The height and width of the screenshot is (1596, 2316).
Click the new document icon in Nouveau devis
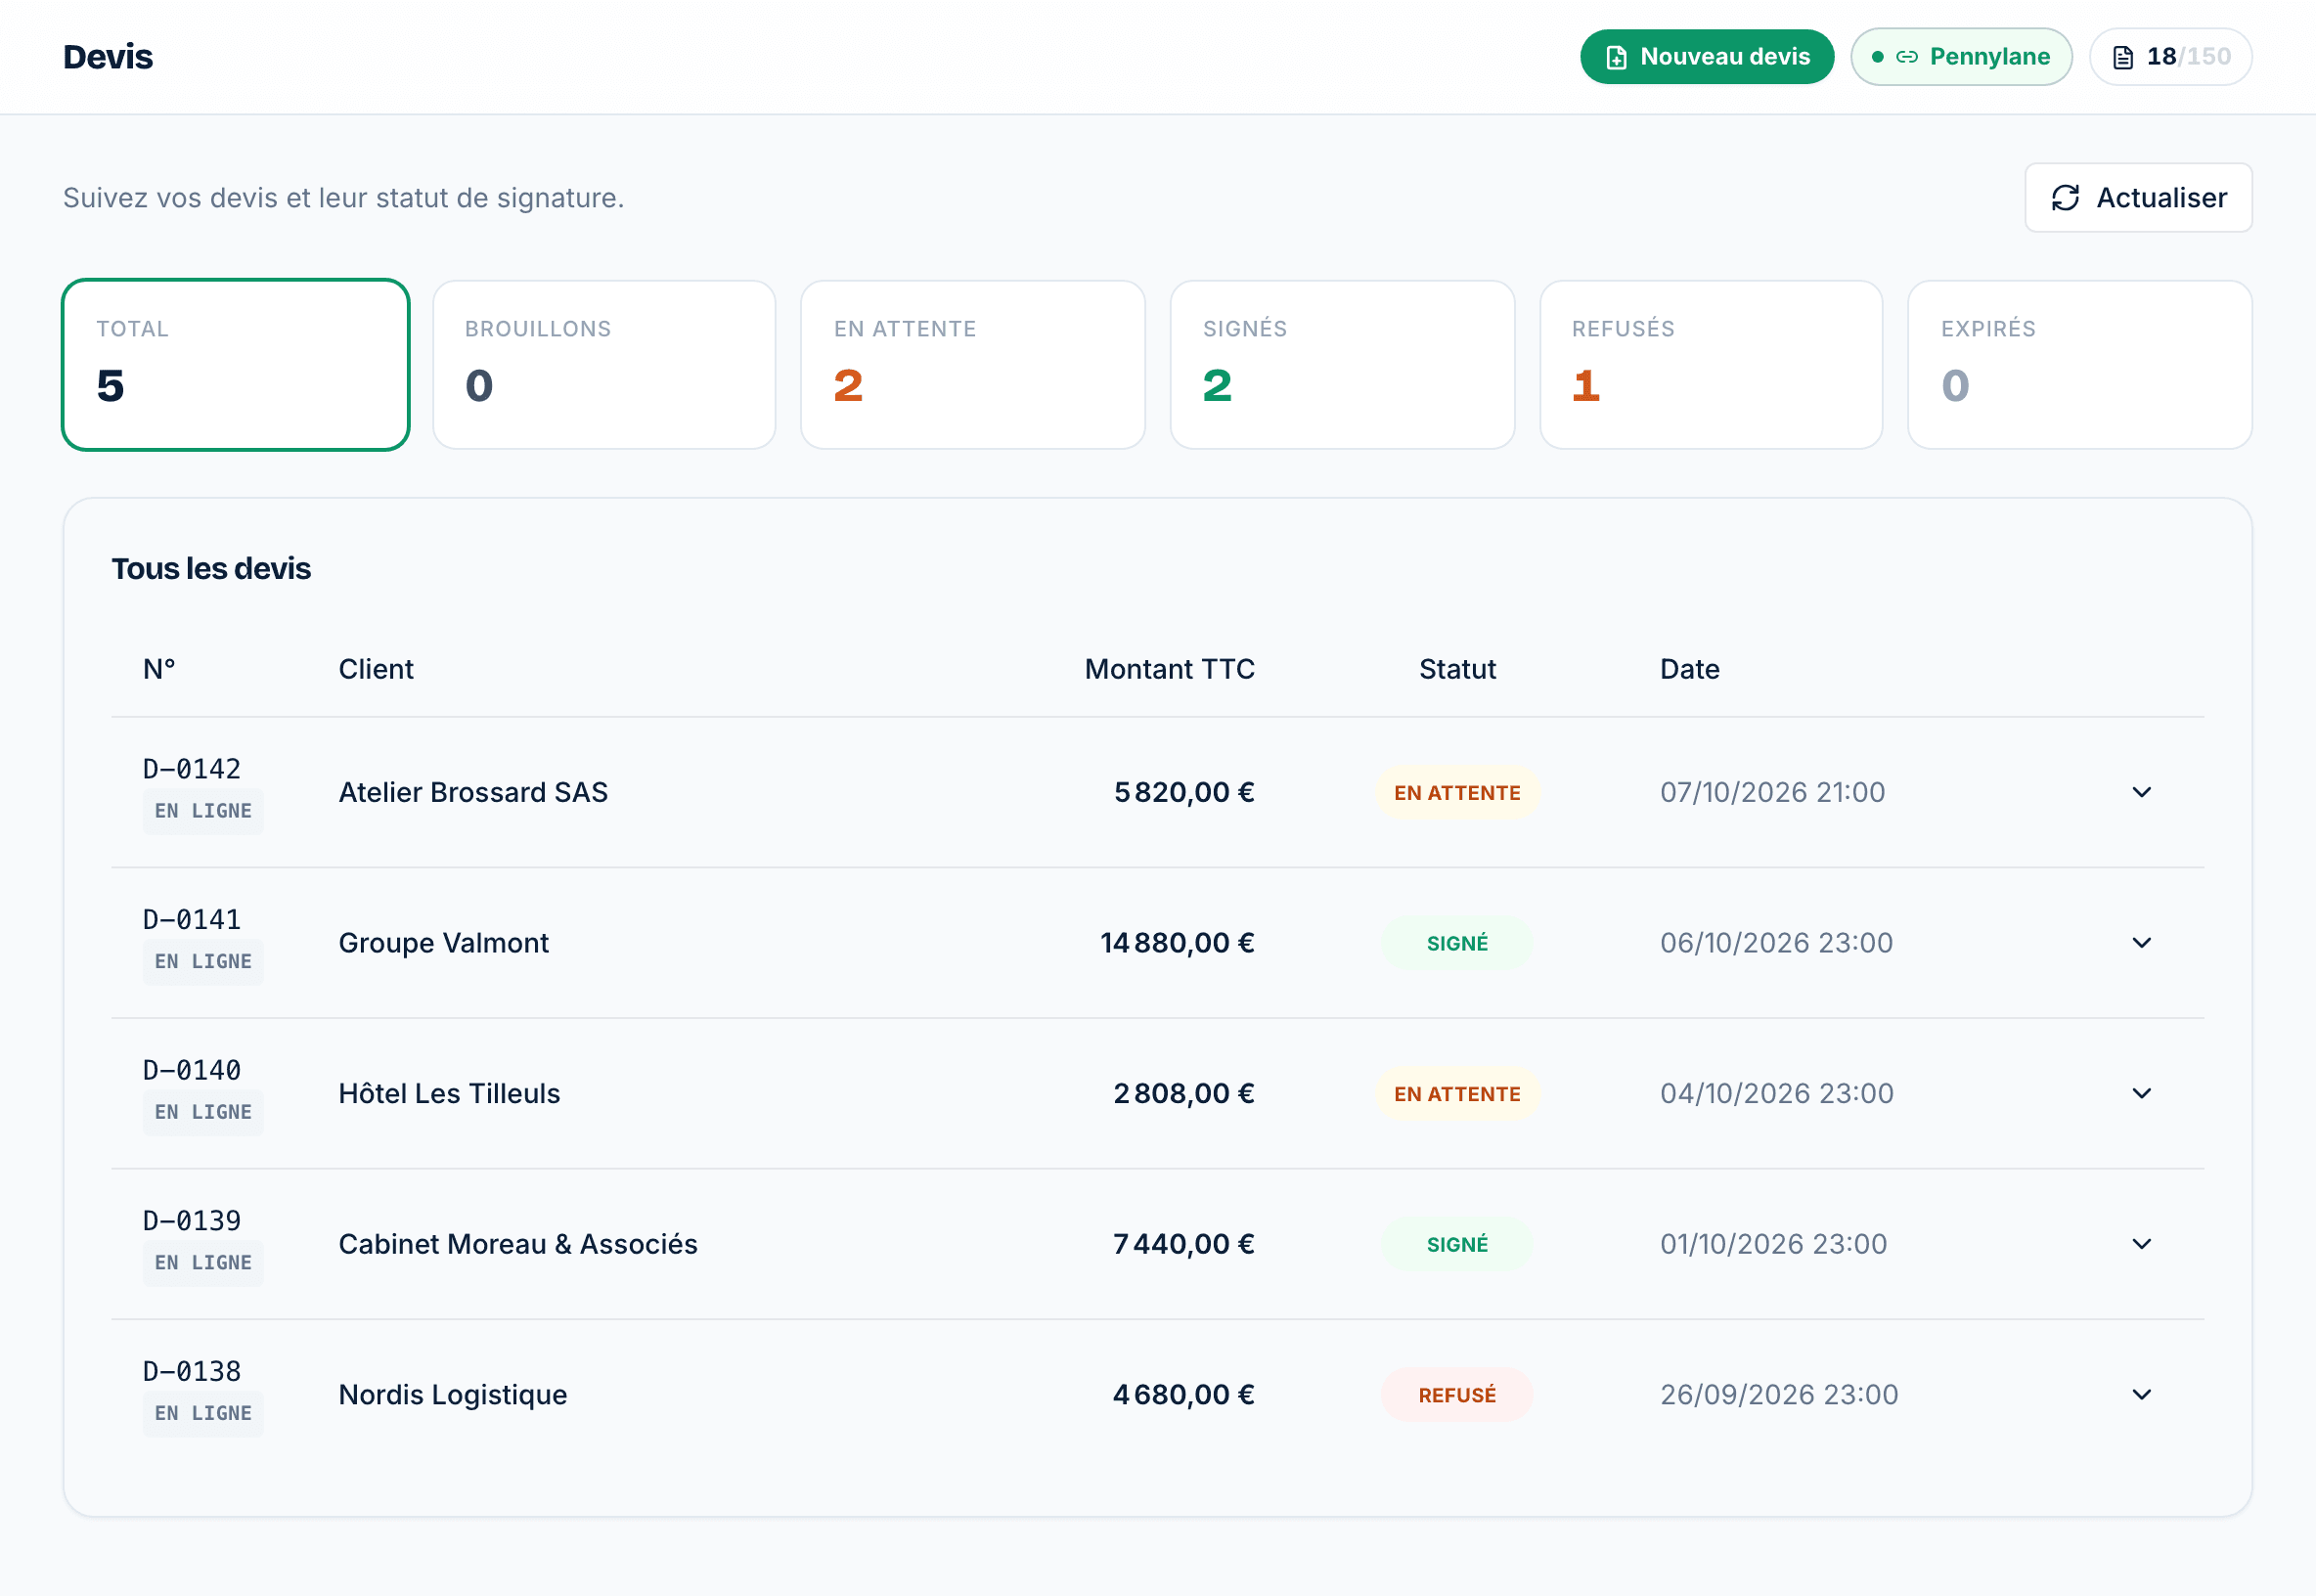1616,57
